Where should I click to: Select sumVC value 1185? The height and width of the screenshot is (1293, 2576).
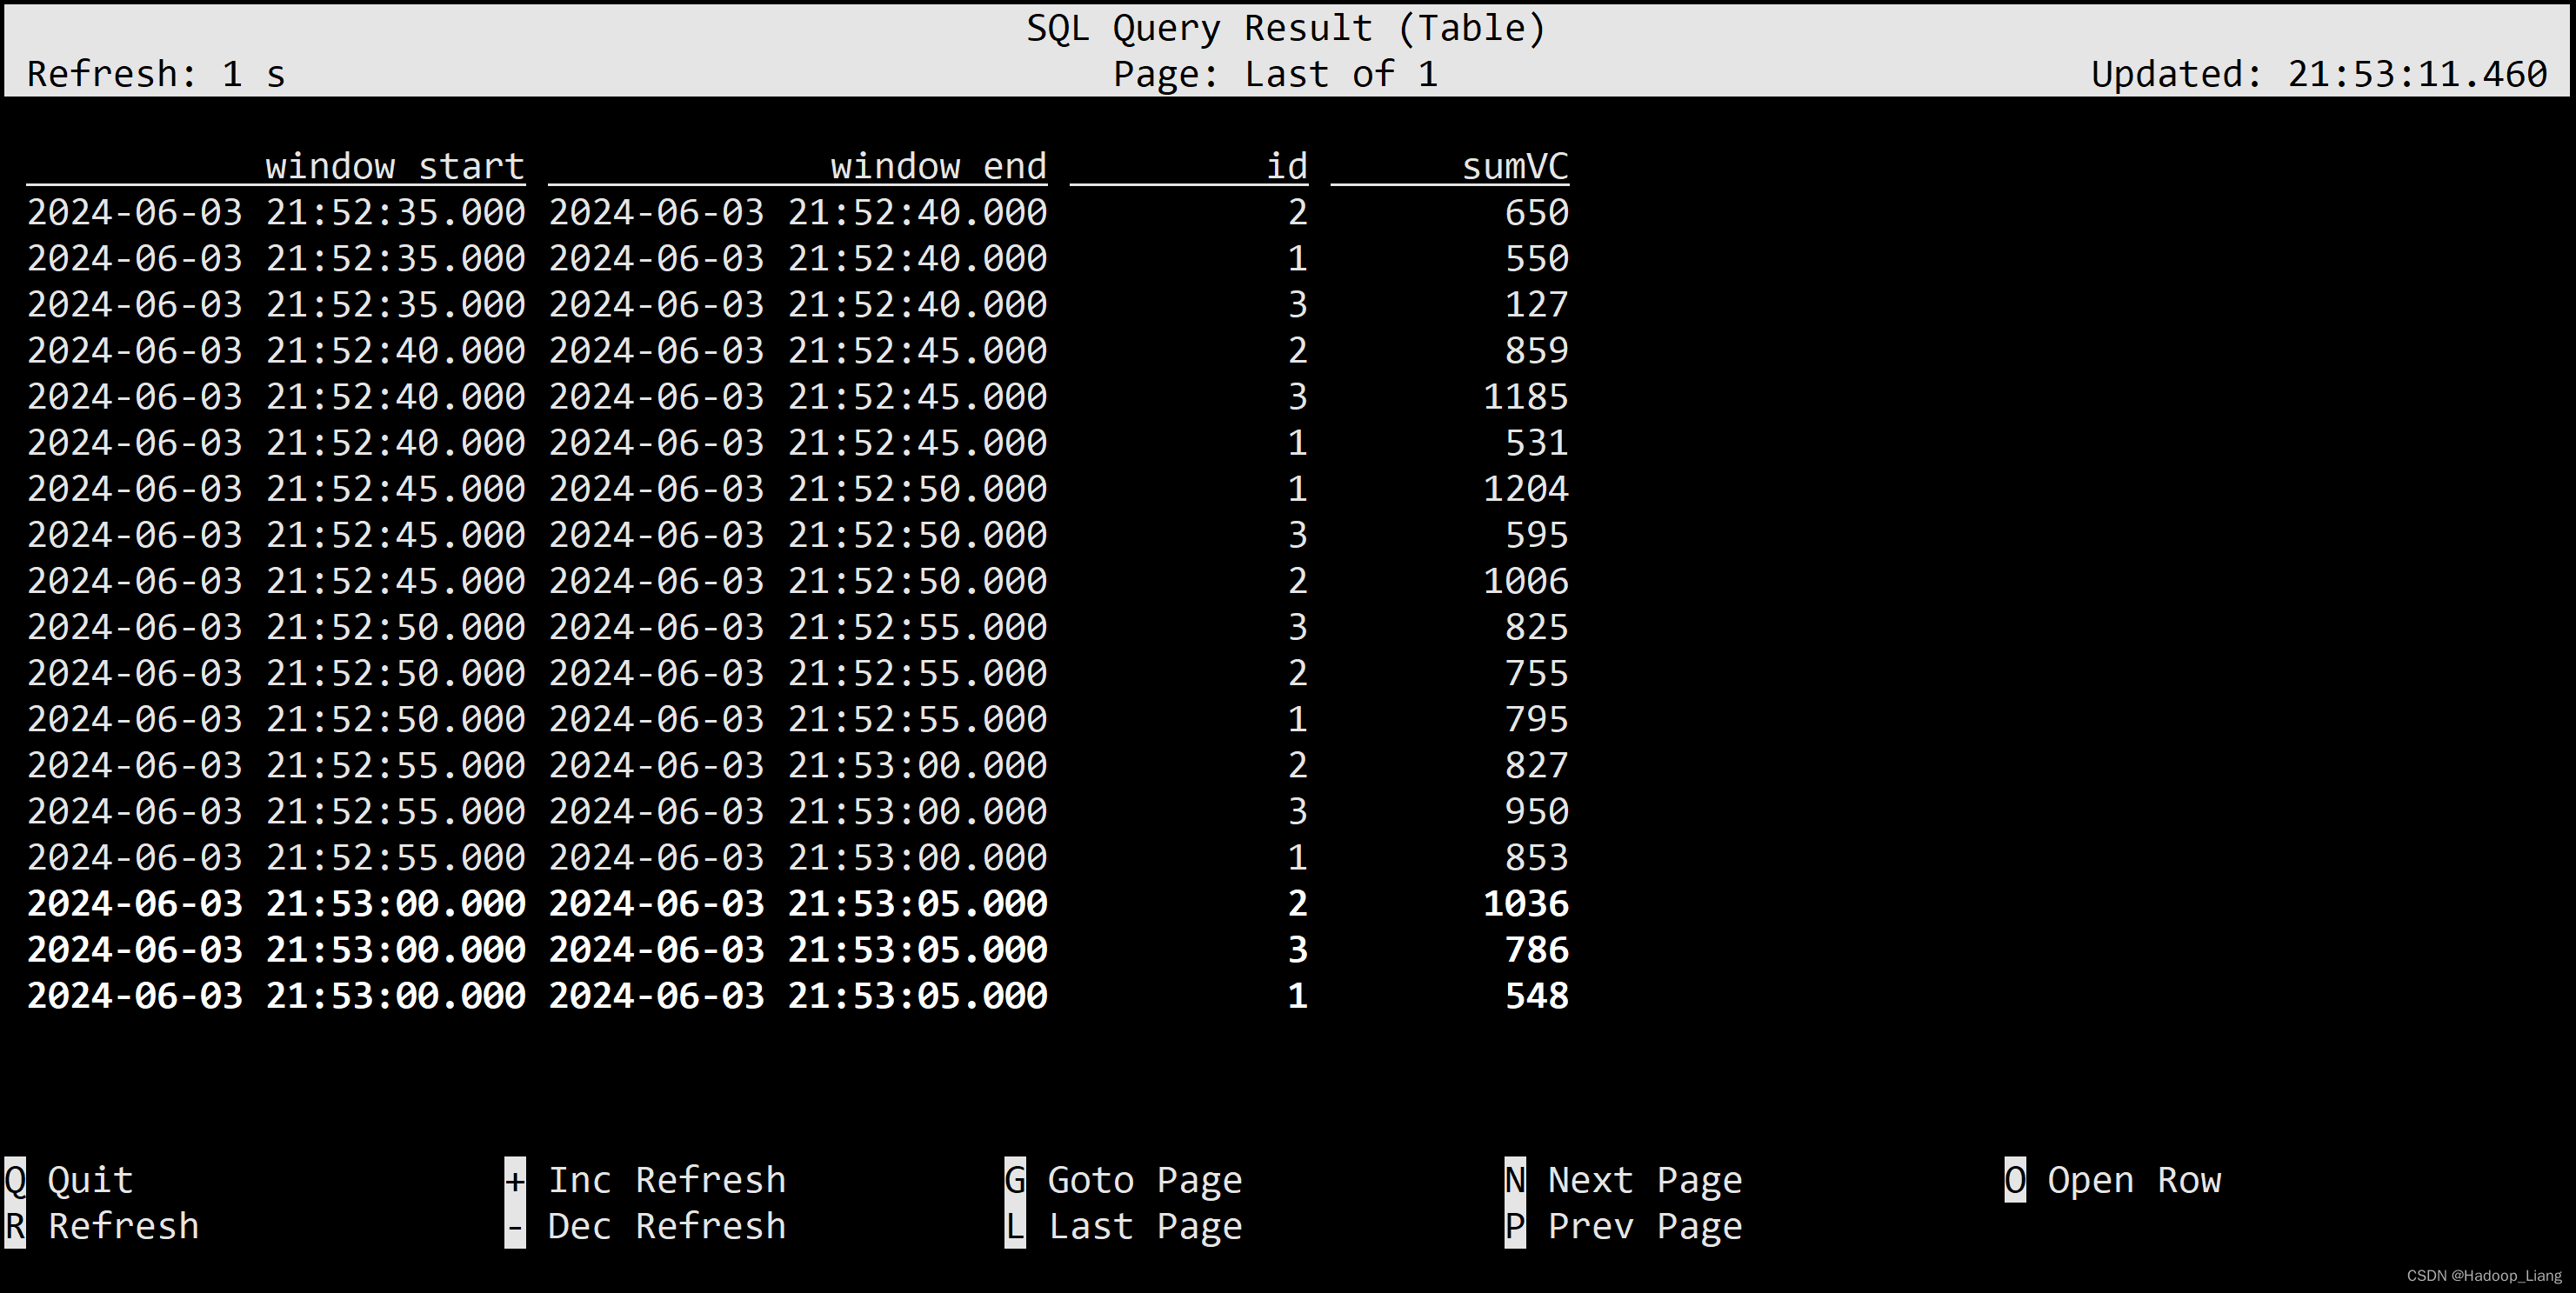pos(1526,396)
